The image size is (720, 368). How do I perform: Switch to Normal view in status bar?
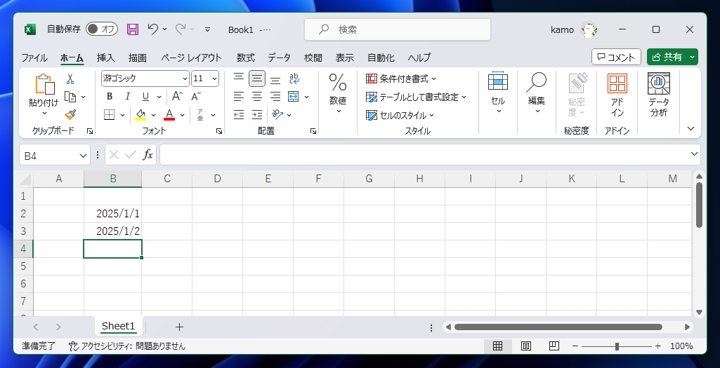(497, 346)
